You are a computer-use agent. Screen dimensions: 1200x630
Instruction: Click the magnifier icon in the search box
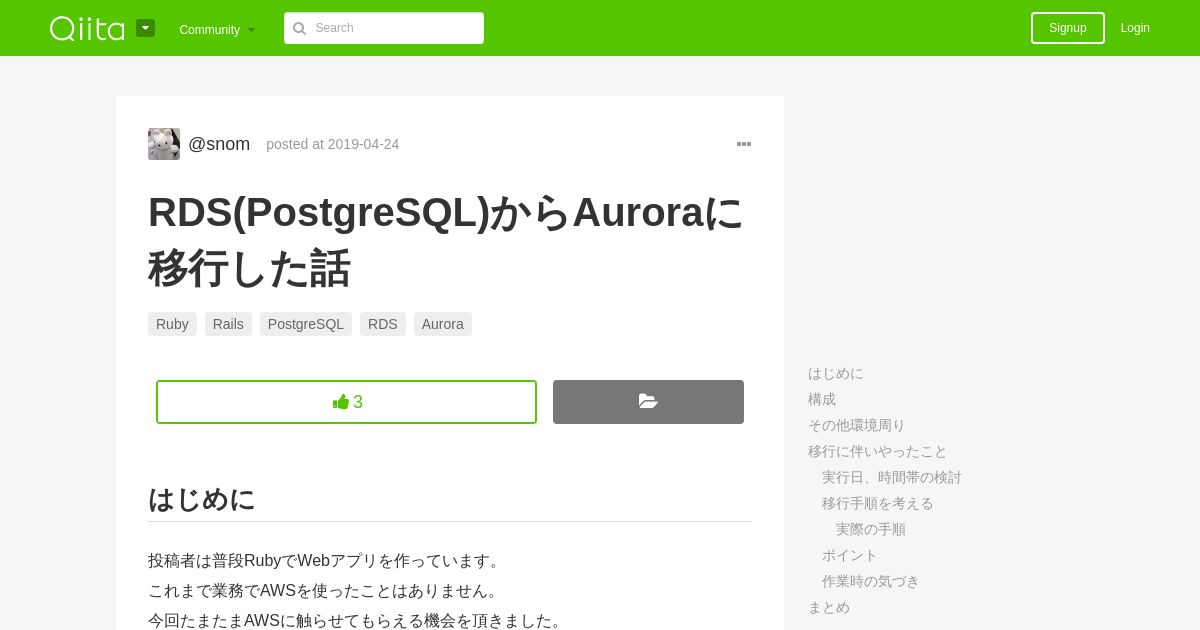(x=299, y=28)
